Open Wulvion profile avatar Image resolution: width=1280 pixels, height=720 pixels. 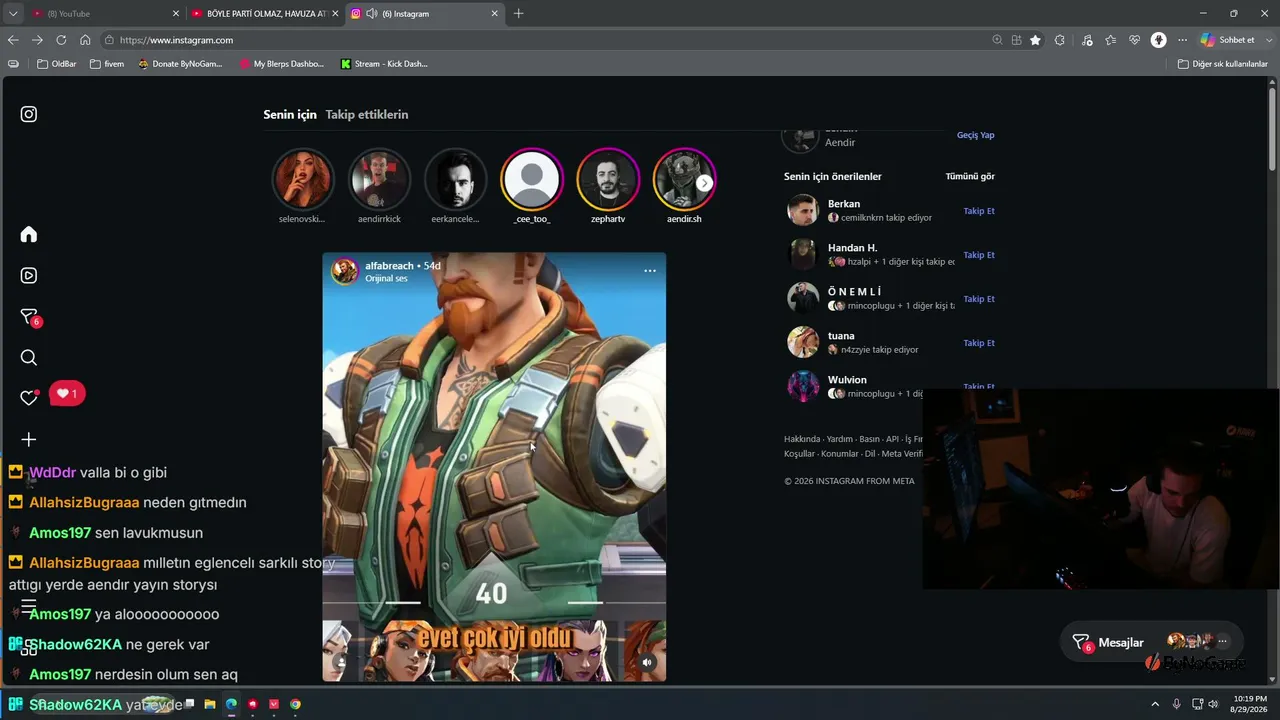pyautogui.click(x=803, y=386)
